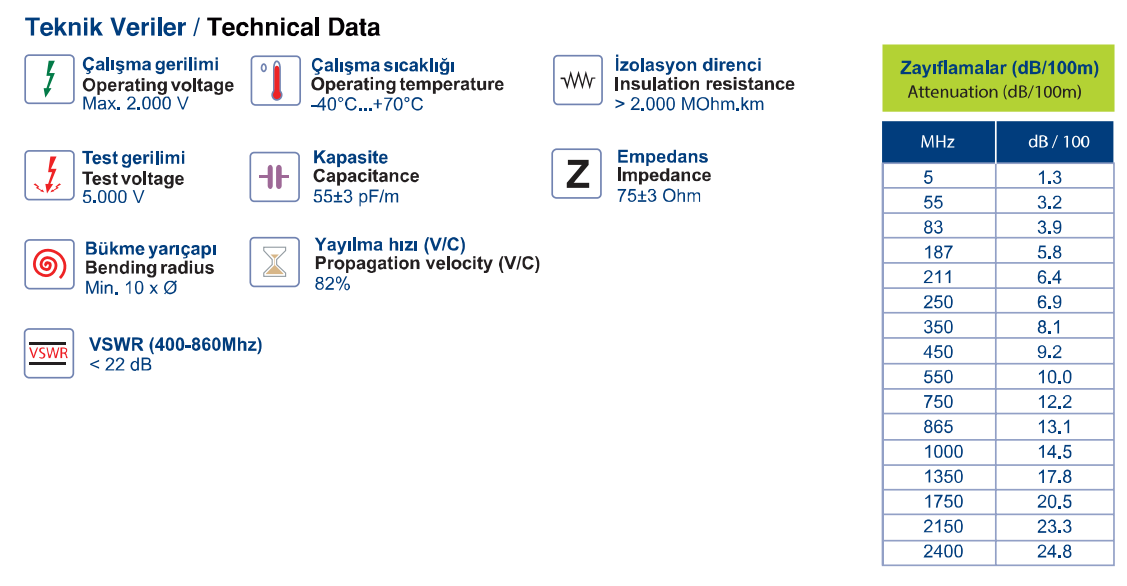Click the 24.8 attenuation value cell
This screenshot has height=586, width=1127.
(1055, 552)
